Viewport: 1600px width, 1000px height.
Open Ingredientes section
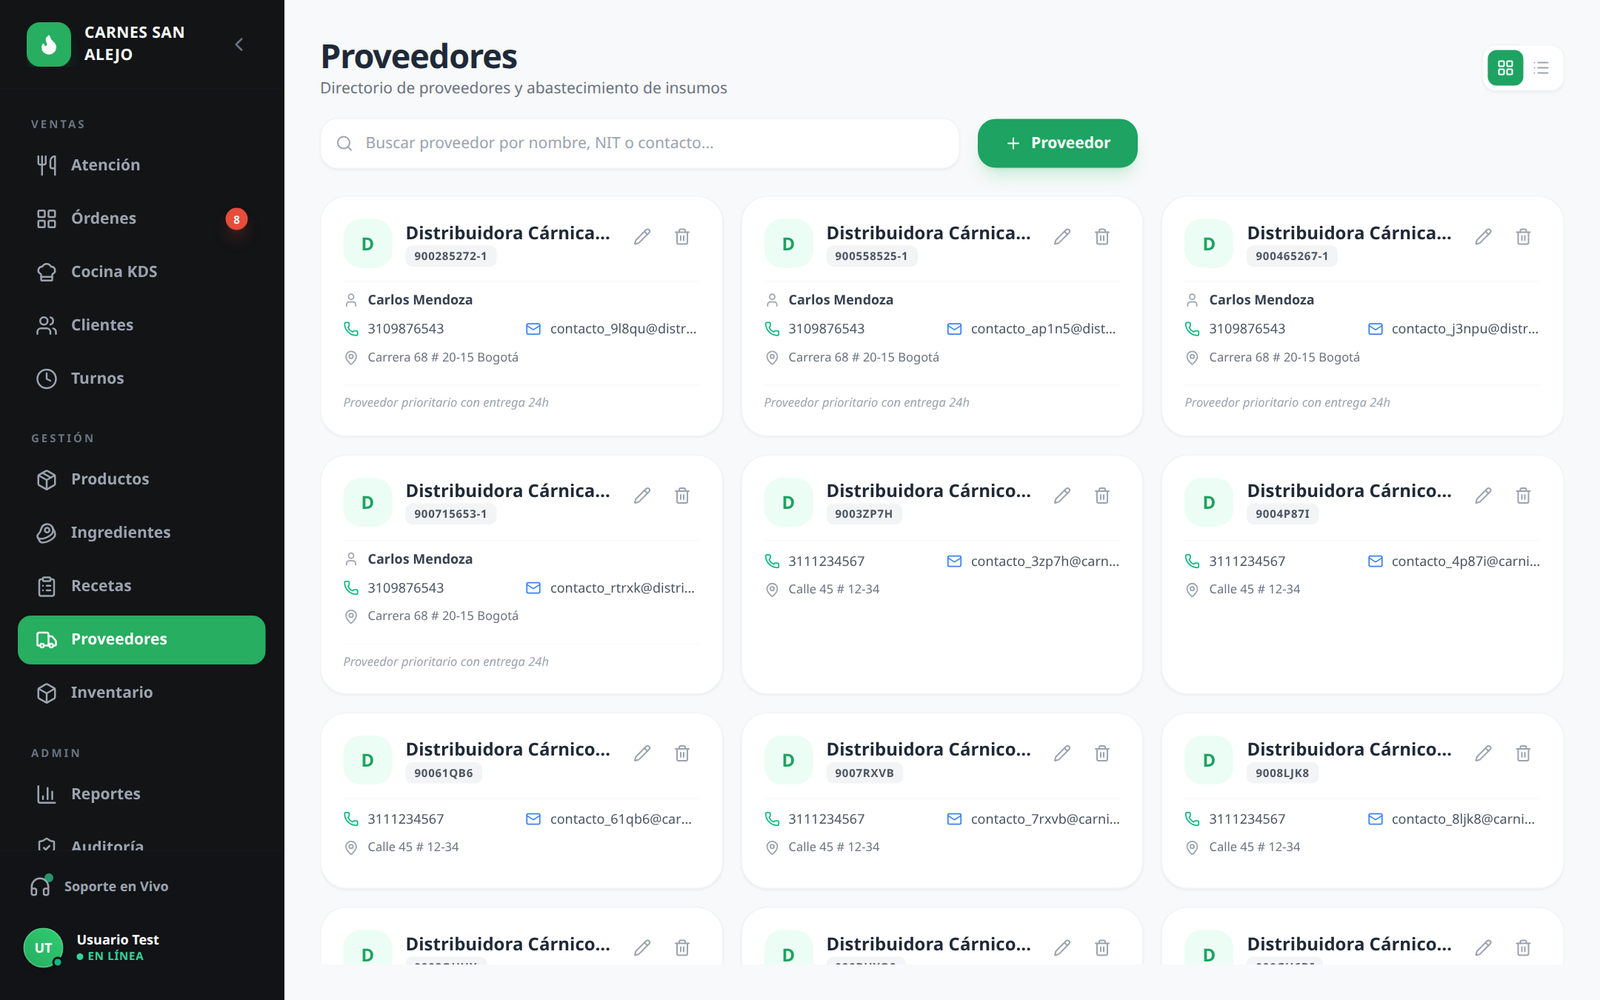pos(141,532)
